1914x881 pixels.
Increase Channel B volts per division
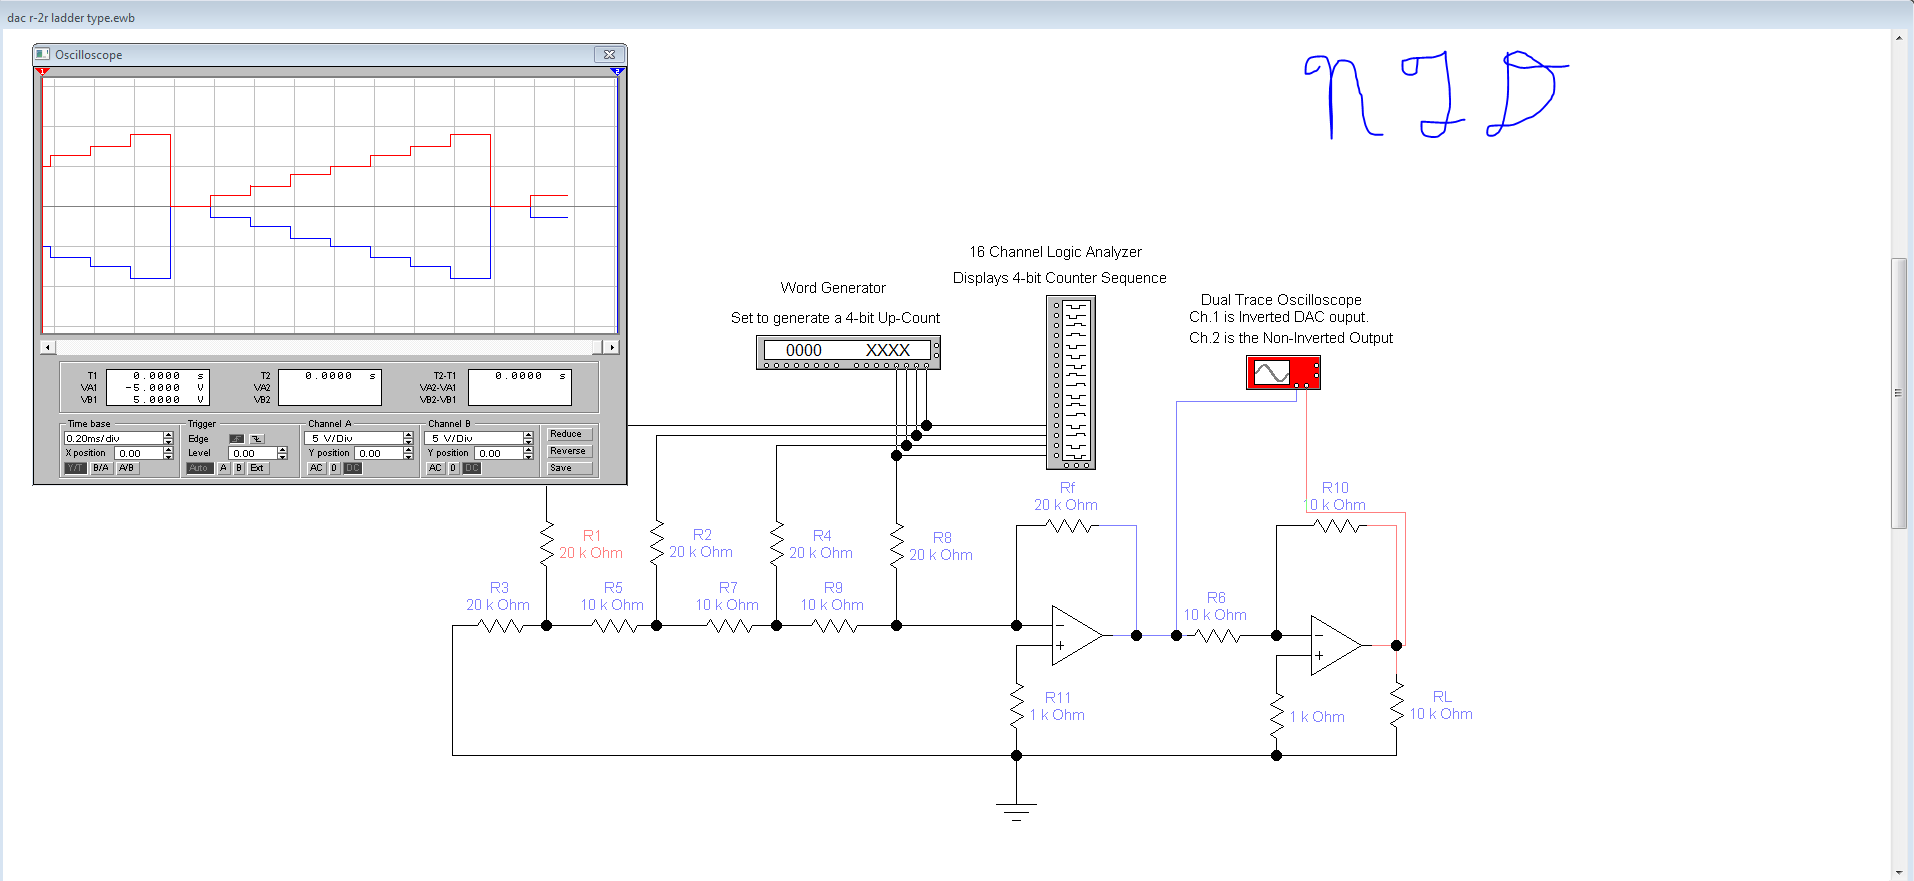[528, 435]
